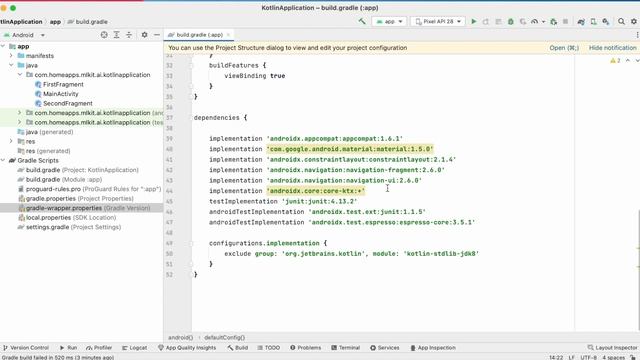Collapse the java folder

tap(11, 65)
